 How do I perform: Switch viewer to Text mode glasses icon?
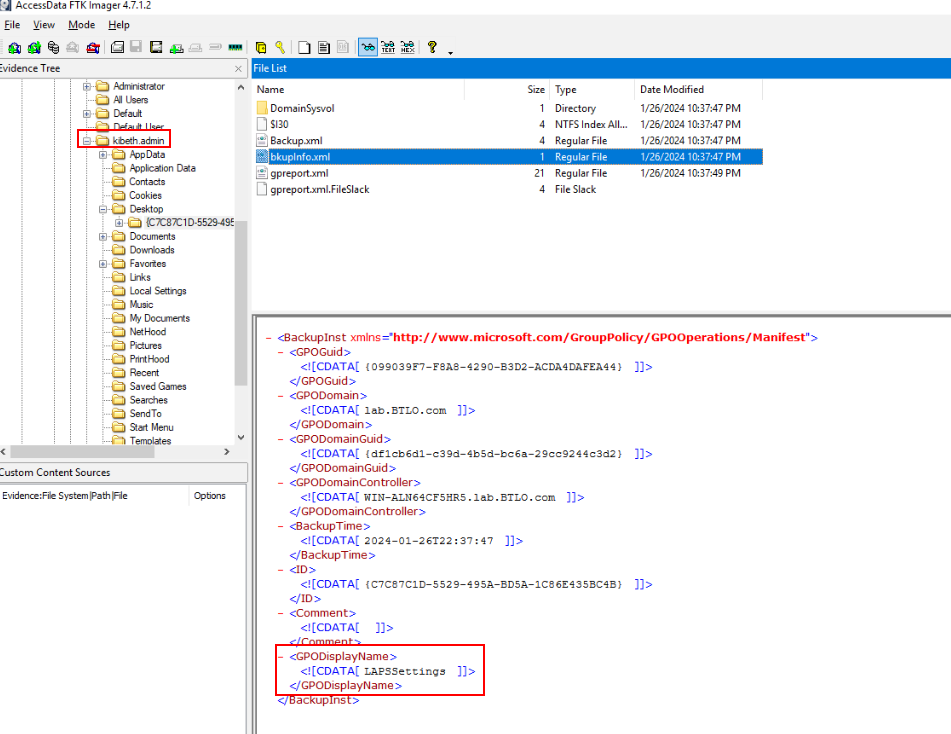click(x=388, y=47)
